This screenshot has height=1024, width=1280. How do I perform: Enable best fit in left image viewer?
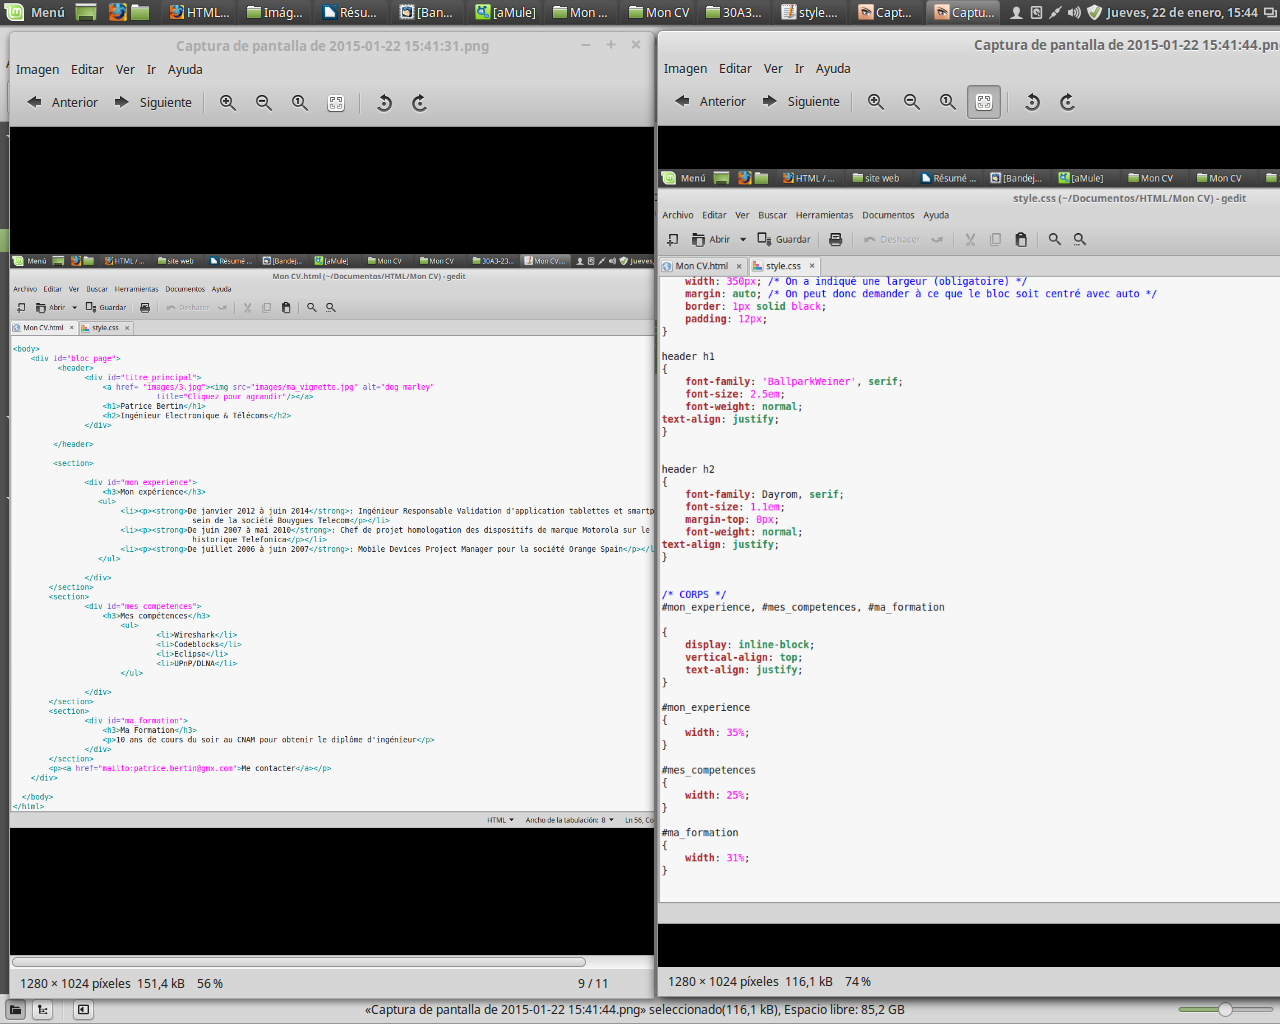(336, 103)
